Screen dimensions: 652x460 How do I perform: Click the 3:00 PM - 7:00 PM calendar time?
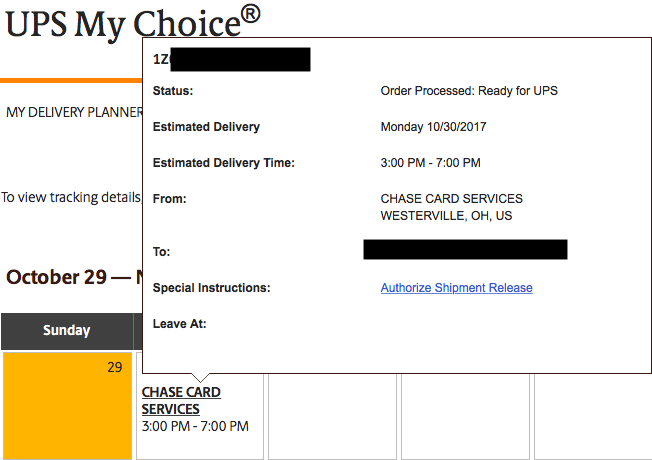[195, 426]
